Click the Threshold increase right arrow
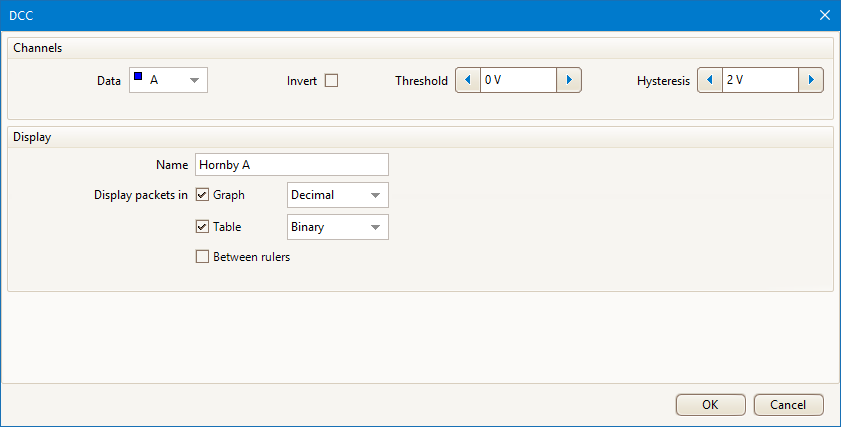The height and width of the screenshot is (427, 841). coord(569,81)
